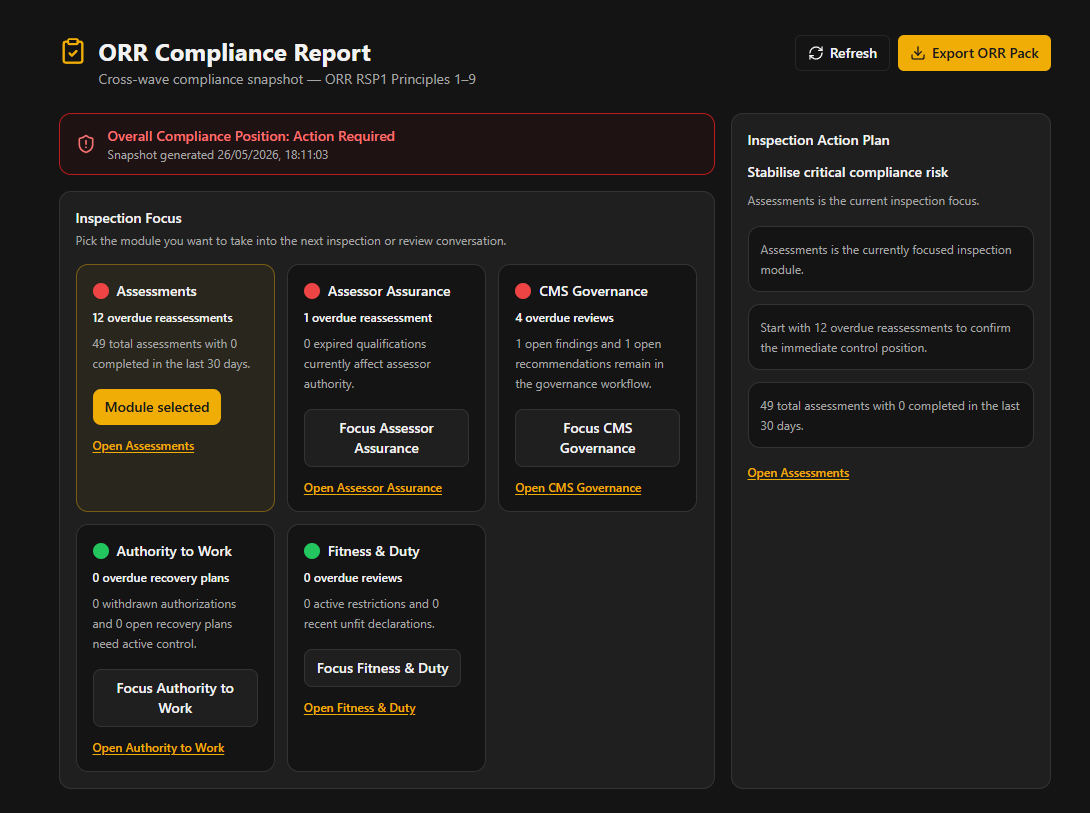The width and height of the screenshot is (1090, 813).
Task: Click the red status dot on CMS Governance
Action: tap(523, 291)
